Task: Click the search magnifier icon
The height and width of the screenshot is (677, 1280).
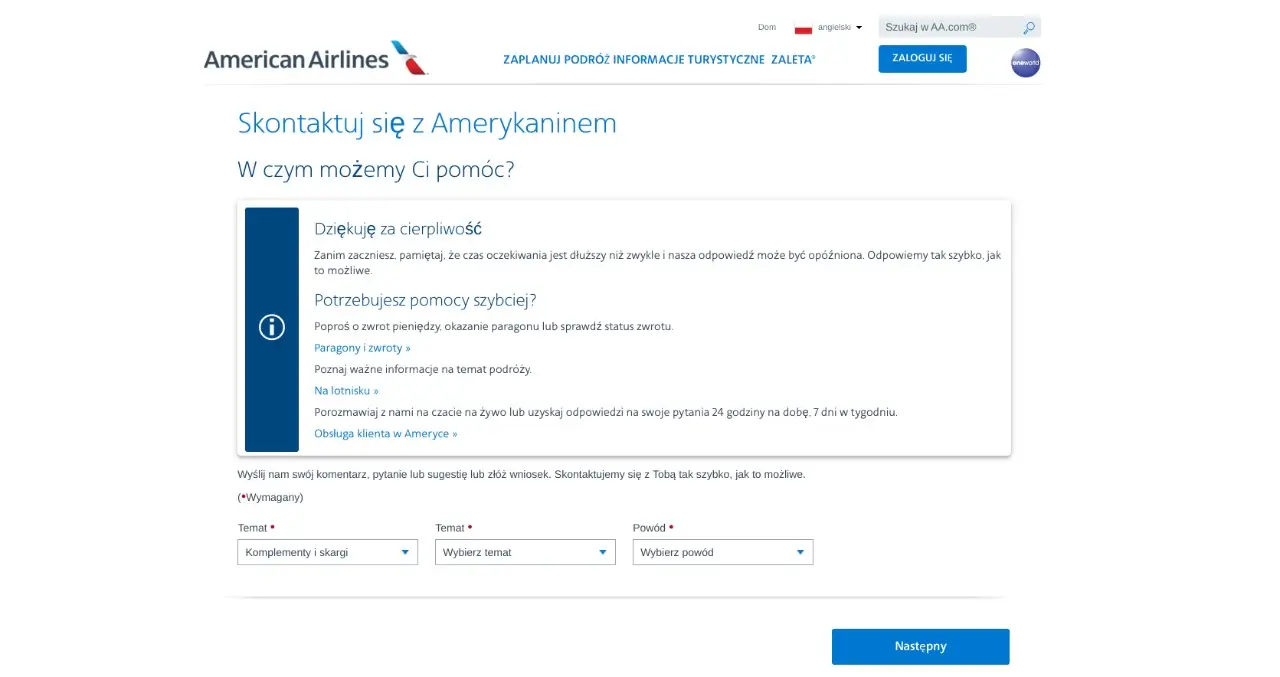Action: coord(1028,28)
